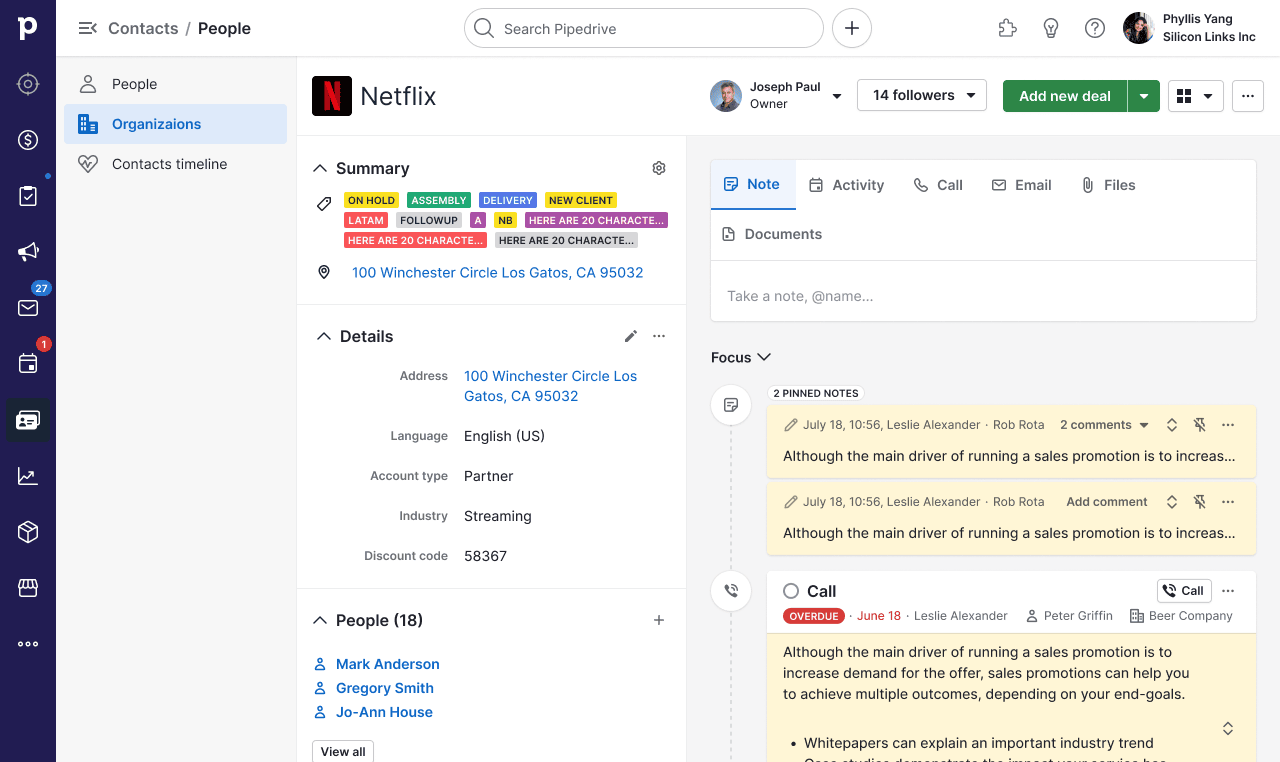
Task: Switch to the Email tab
Action: 1021,185
